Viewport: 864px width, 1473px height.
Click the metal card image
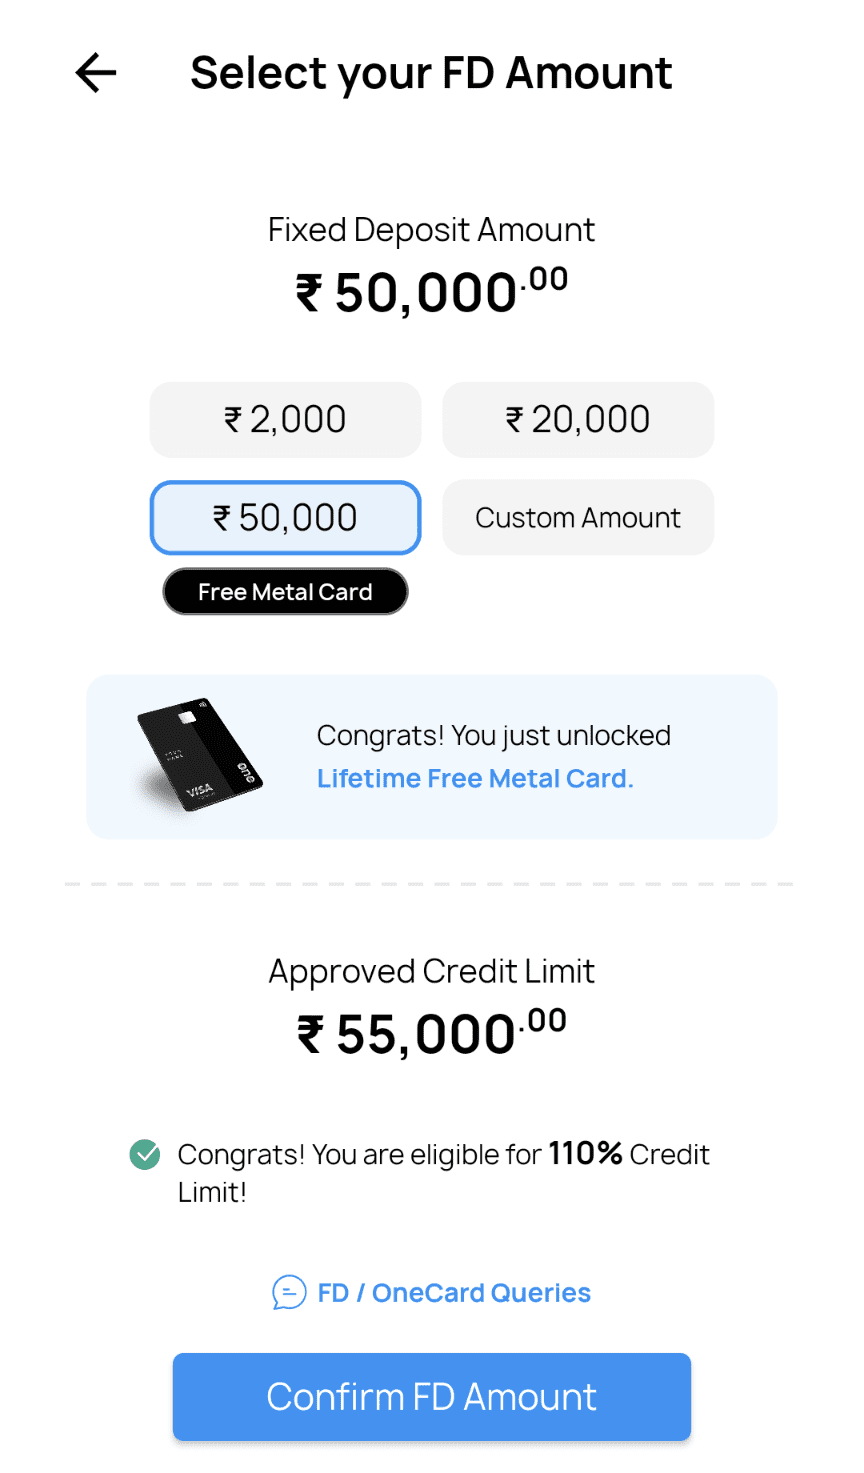coord(199,755)
